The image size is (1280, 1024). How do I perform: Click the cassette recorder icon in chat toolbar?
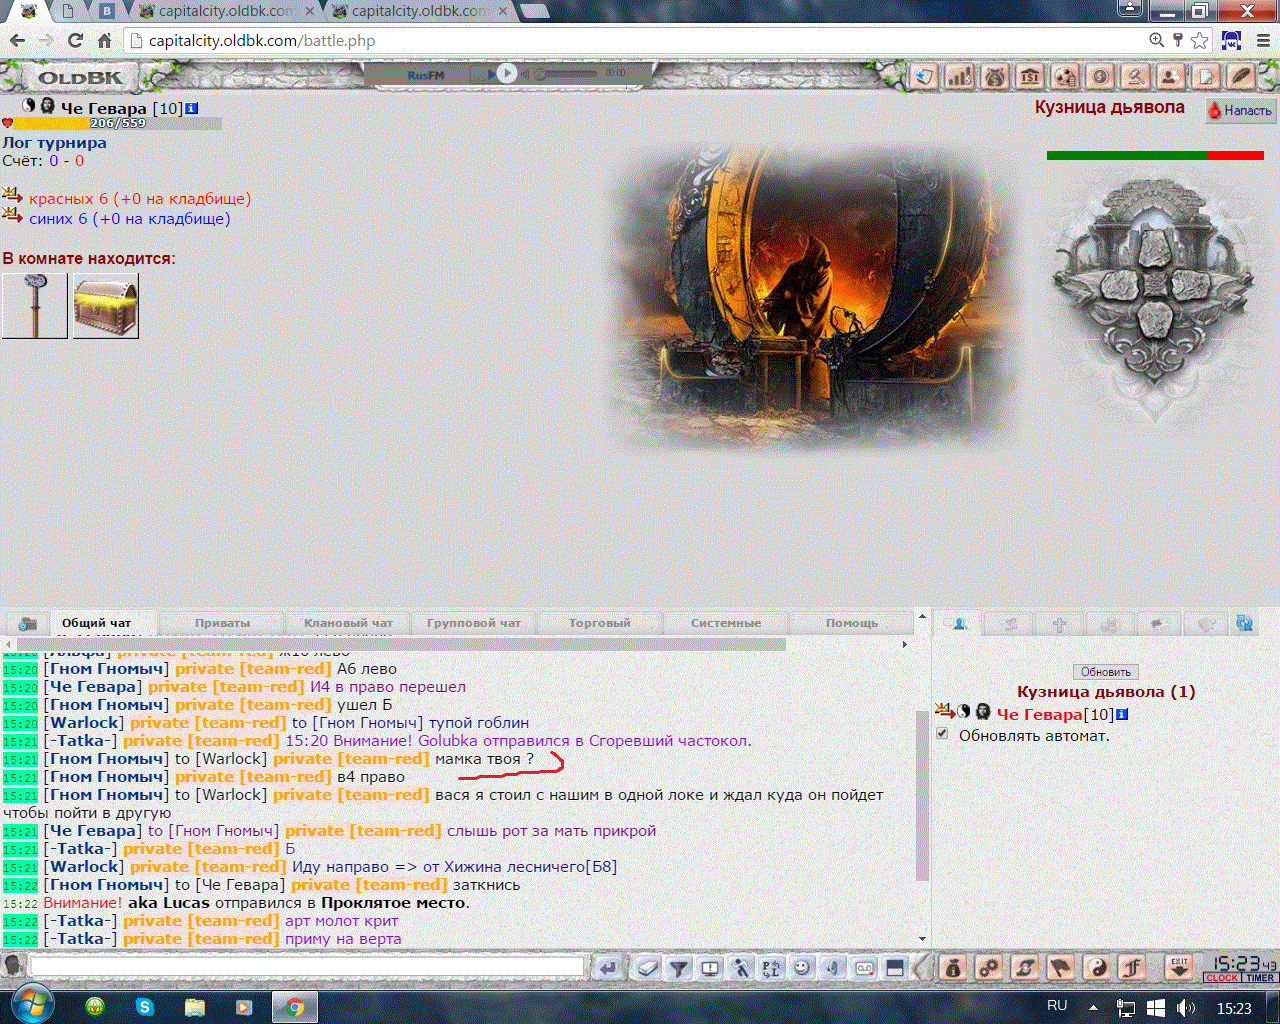click(x=864, y=967)
